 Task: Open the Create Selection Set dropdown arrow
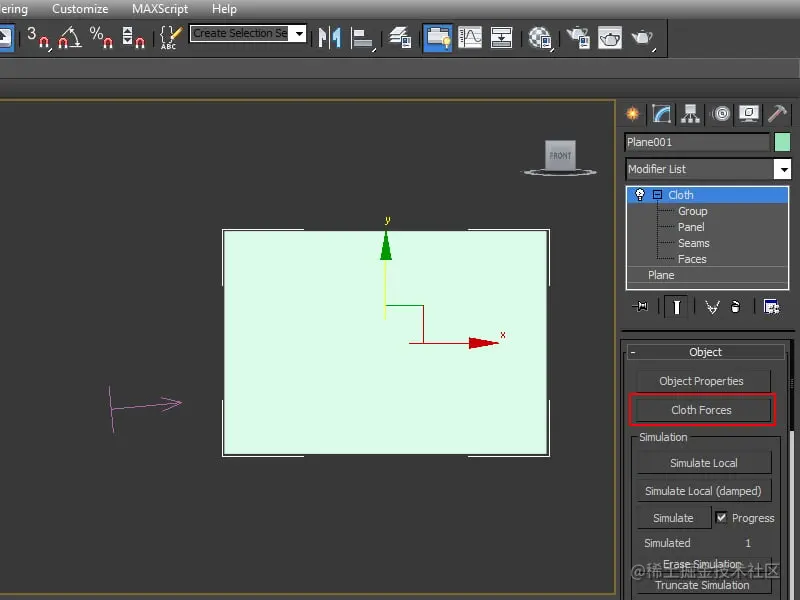tap(299, 34)
